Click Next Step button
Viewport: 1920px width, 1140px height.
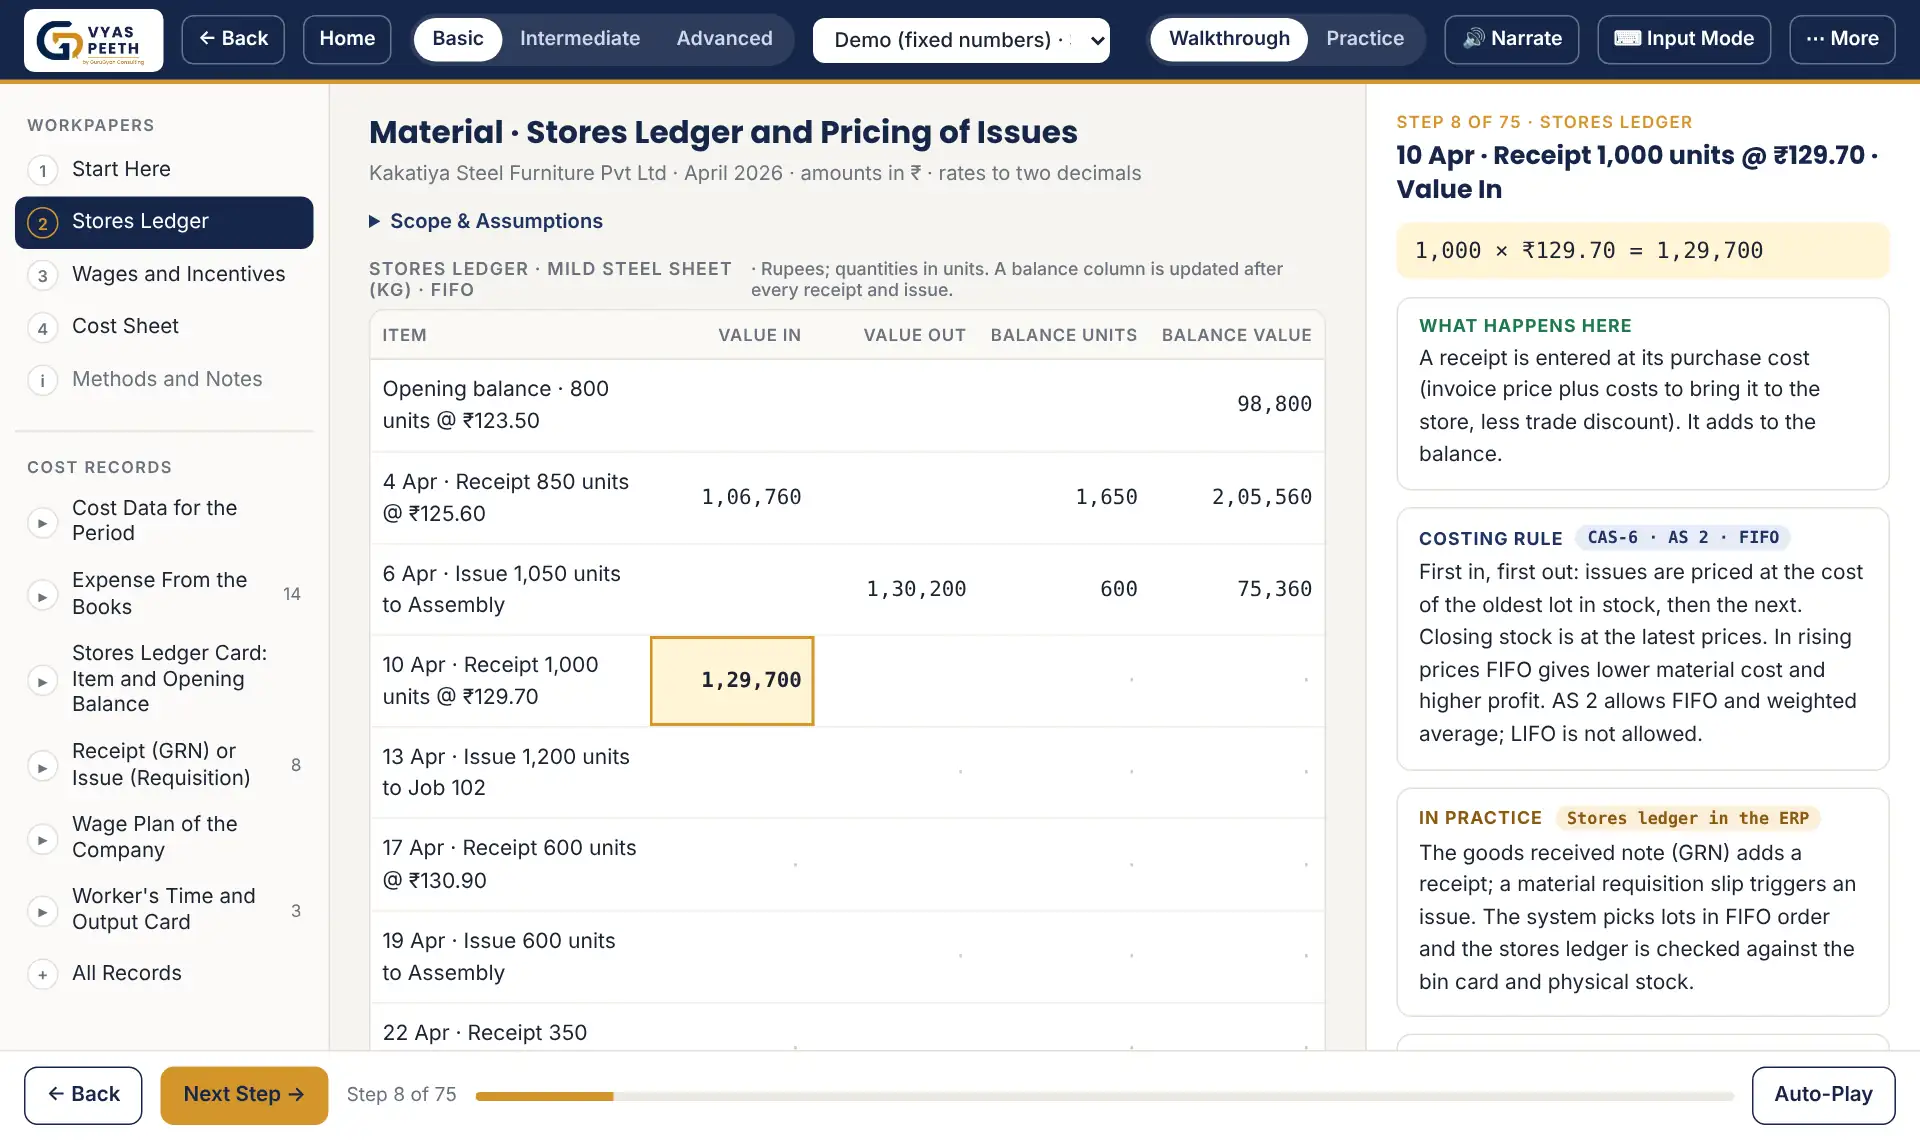pos(244,1095)
